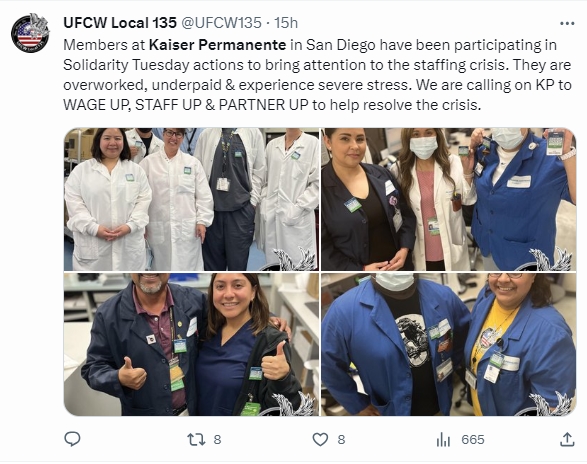Viewport: 587px width, 464px height.
Task: Open the Kaiser Permanente bold text
Action: (x=218, y=45)
